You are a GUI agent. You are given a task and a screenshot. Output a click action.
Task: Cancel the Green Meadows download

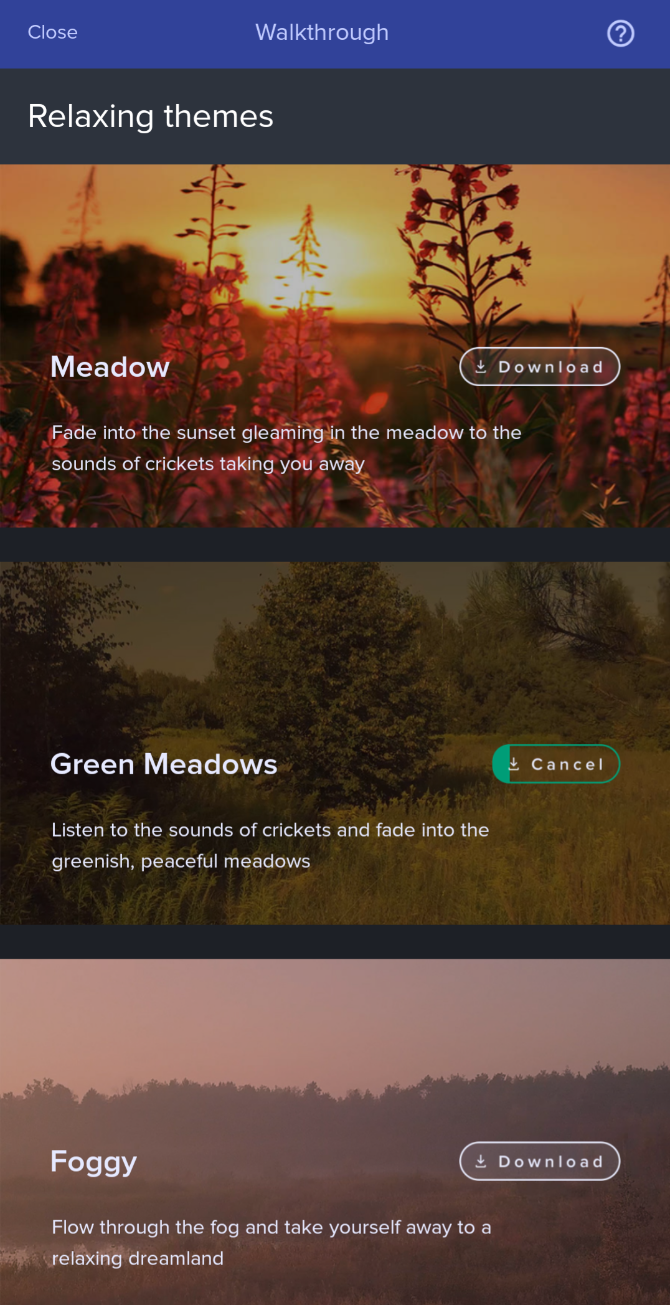(x=556, y=764)
